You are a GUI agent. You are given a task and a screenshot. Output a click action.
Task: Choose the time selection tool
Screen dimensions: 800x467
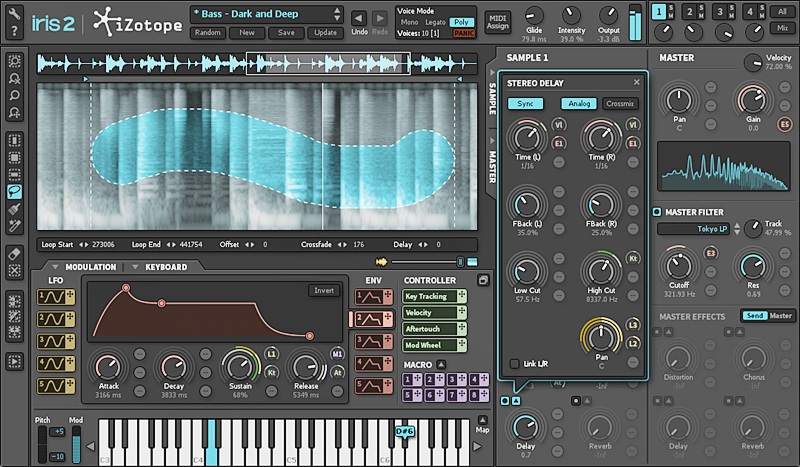[14, 140]
